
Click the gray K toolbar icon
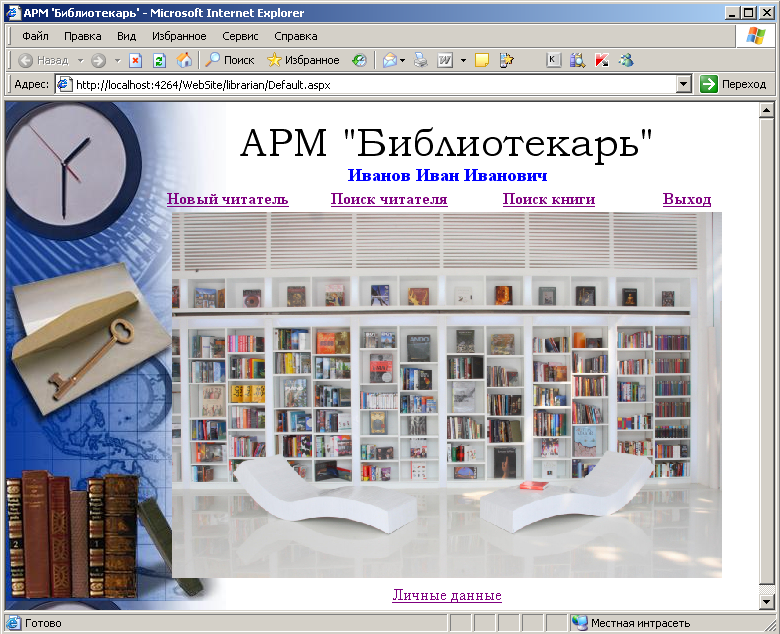pos(553,60)
